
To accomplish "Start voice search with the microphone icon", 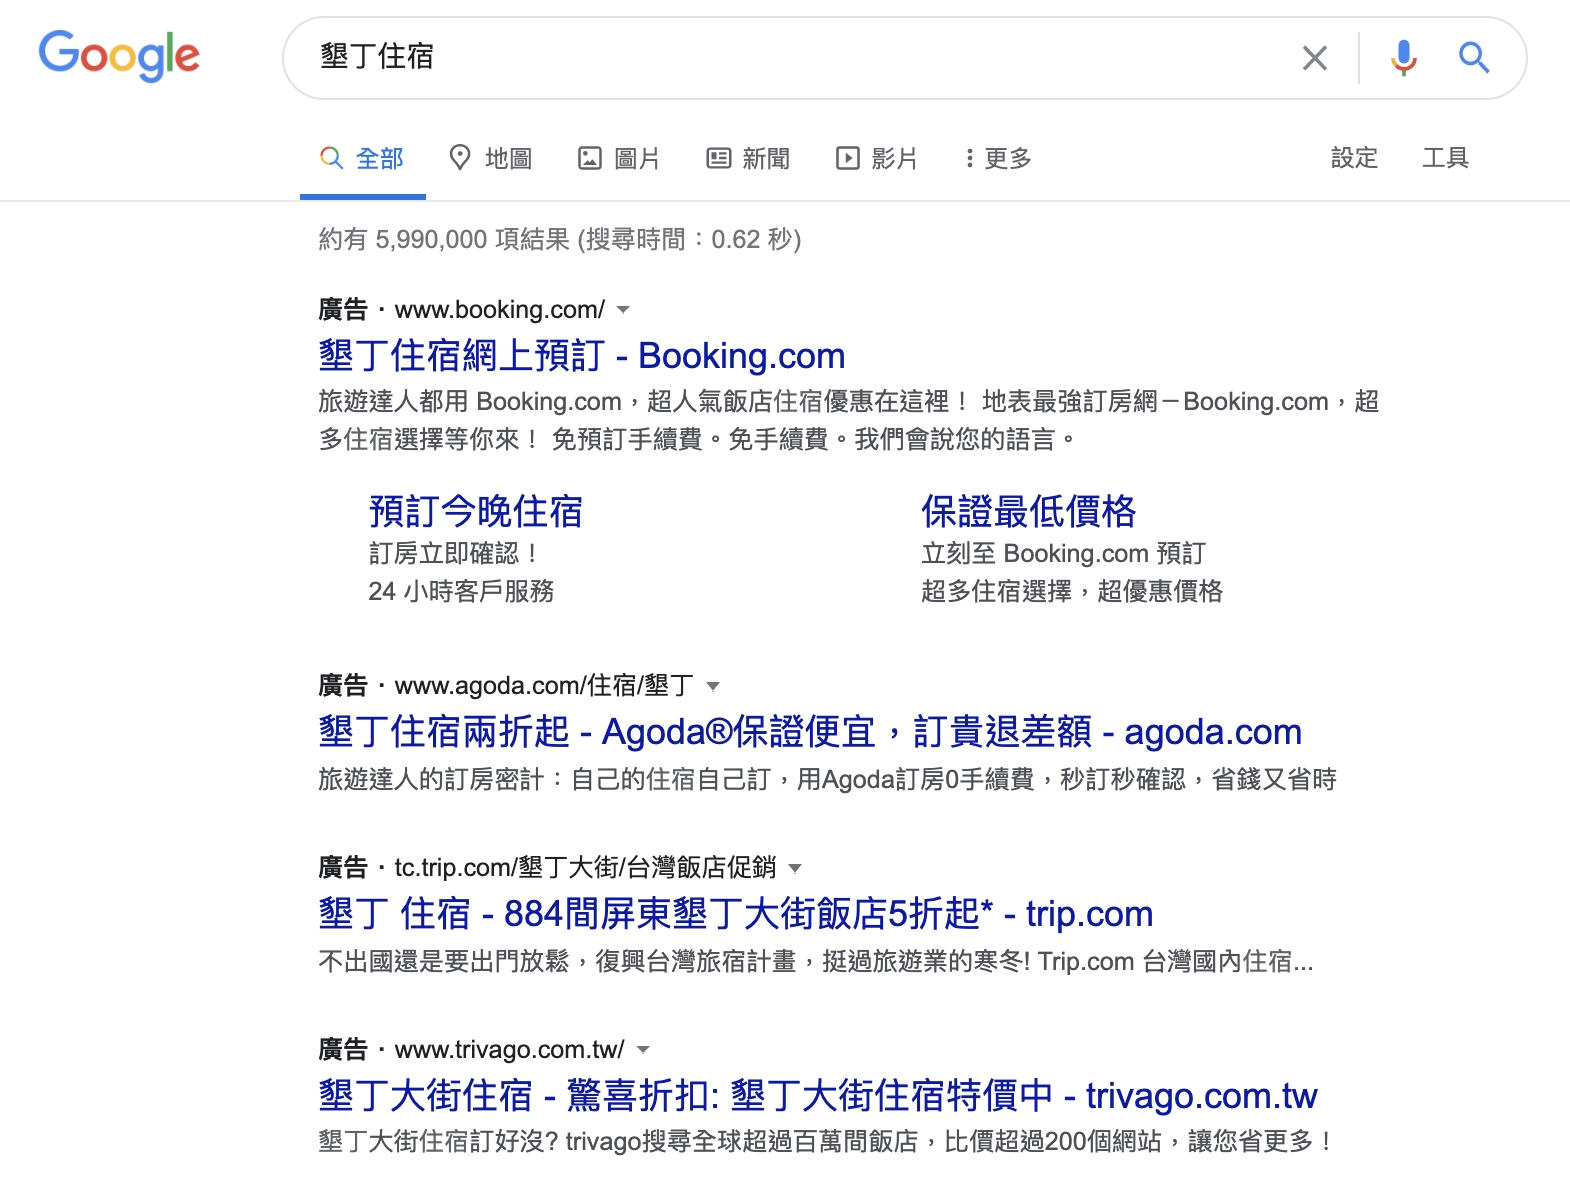I will (x=1404, y=58).
